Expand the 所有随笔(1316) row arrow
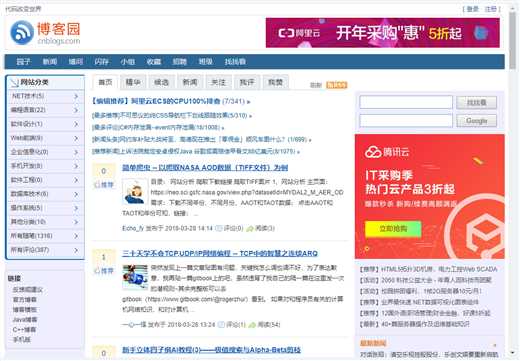The image size is (520, 361). pos(76,236)
